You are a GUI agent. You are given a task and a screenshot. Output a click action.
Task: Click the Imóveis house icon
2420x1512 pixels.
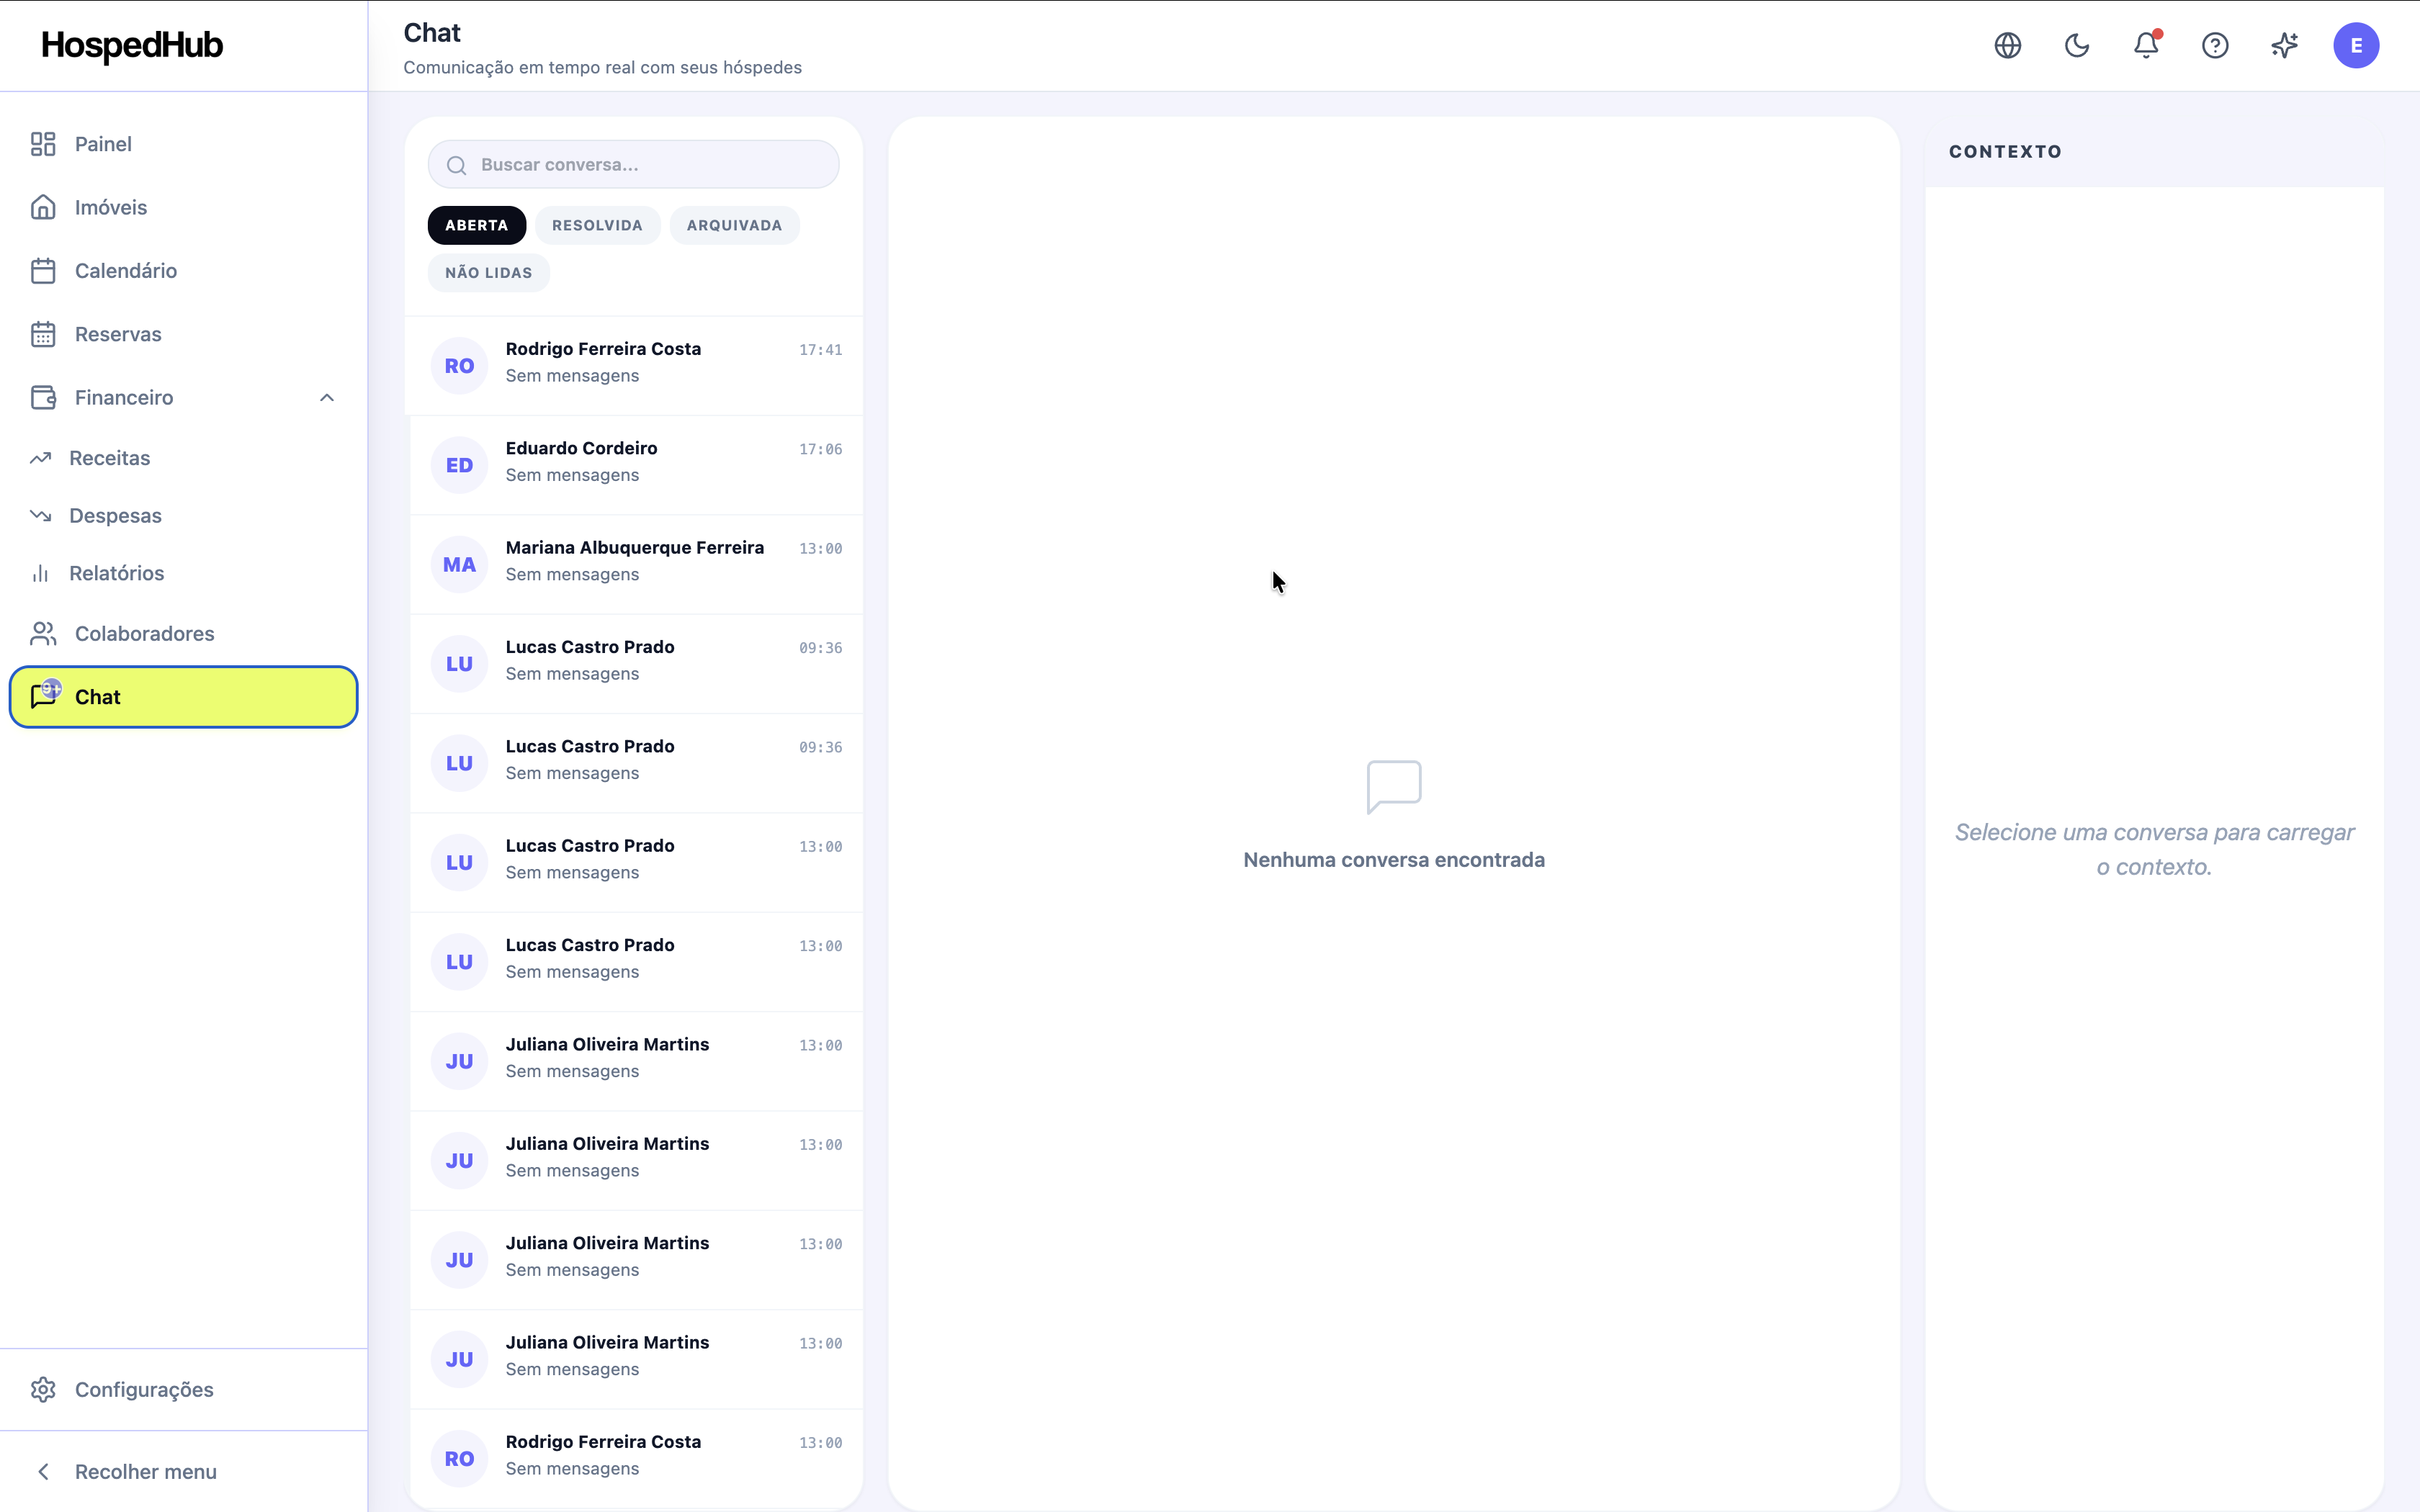(43, 207)
